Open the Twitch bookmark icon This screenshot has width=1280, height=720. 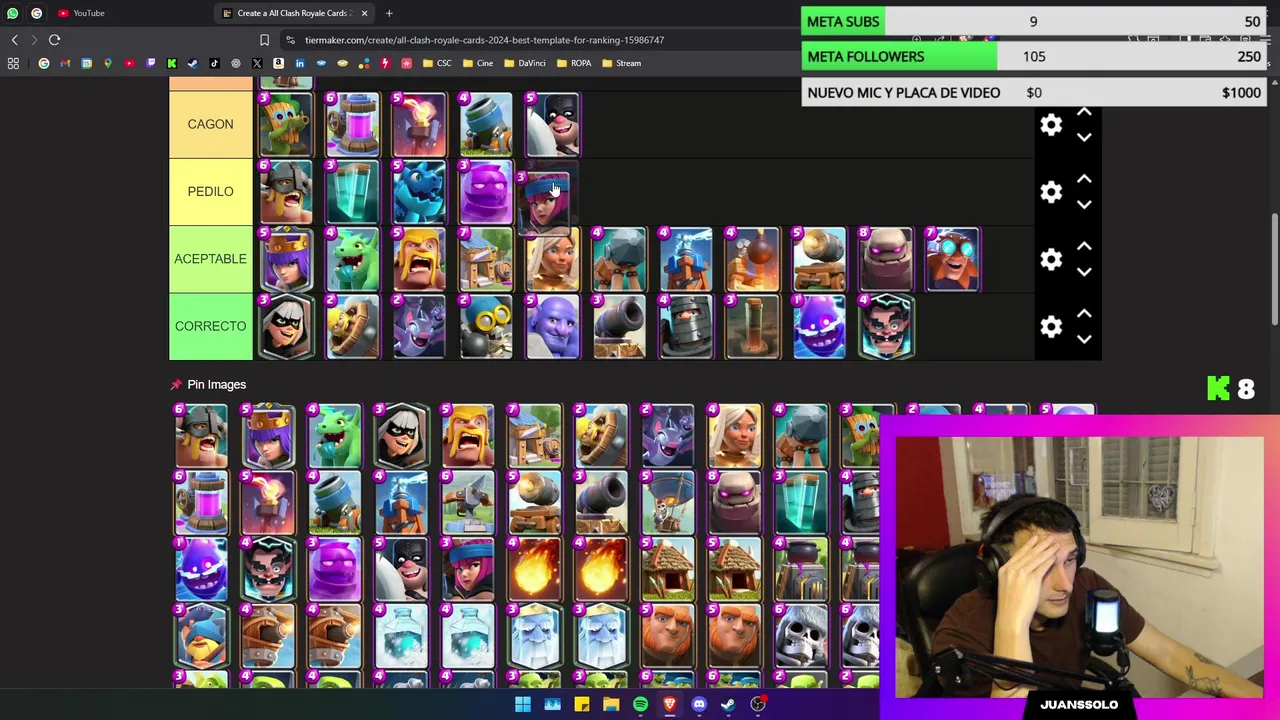pos(151,63)
